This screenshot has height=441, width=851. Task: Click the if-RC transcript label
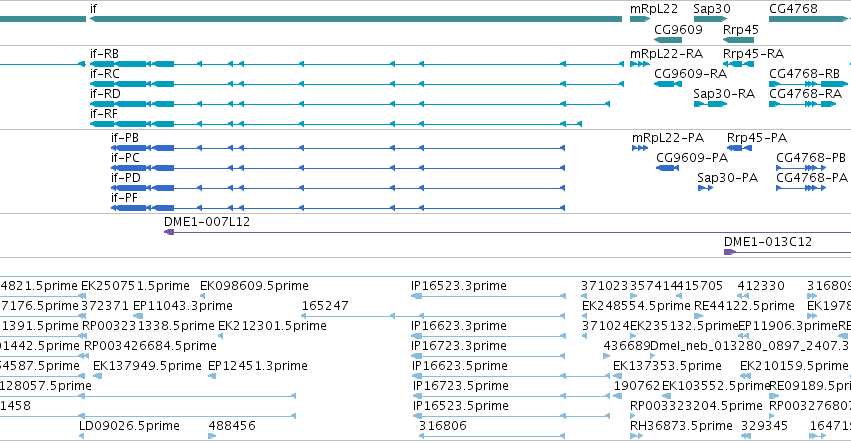(105, 74)
